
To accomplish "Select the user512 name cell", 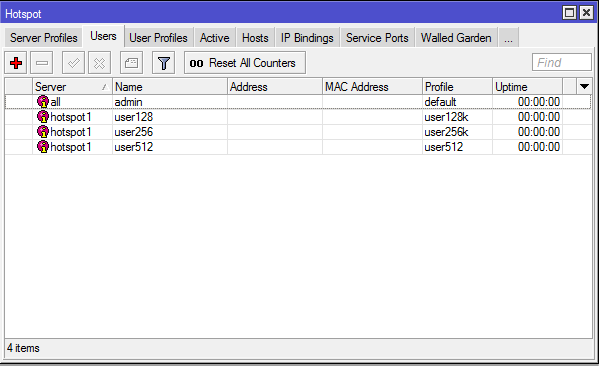I will 170,147.
